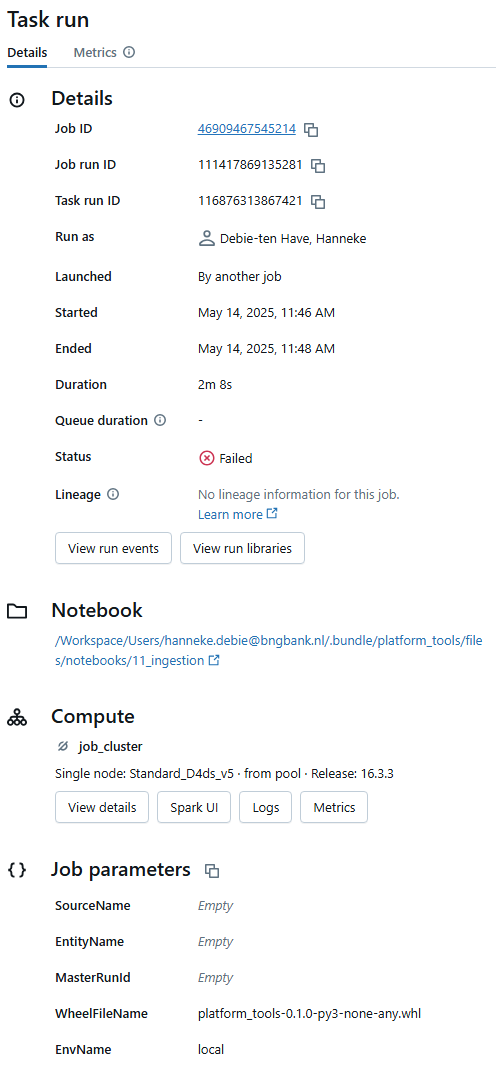Image resolution: width=496 pixels, height=1074 pixels.
Task: Click the Metrics tab info icon
Action: point(129,53)
